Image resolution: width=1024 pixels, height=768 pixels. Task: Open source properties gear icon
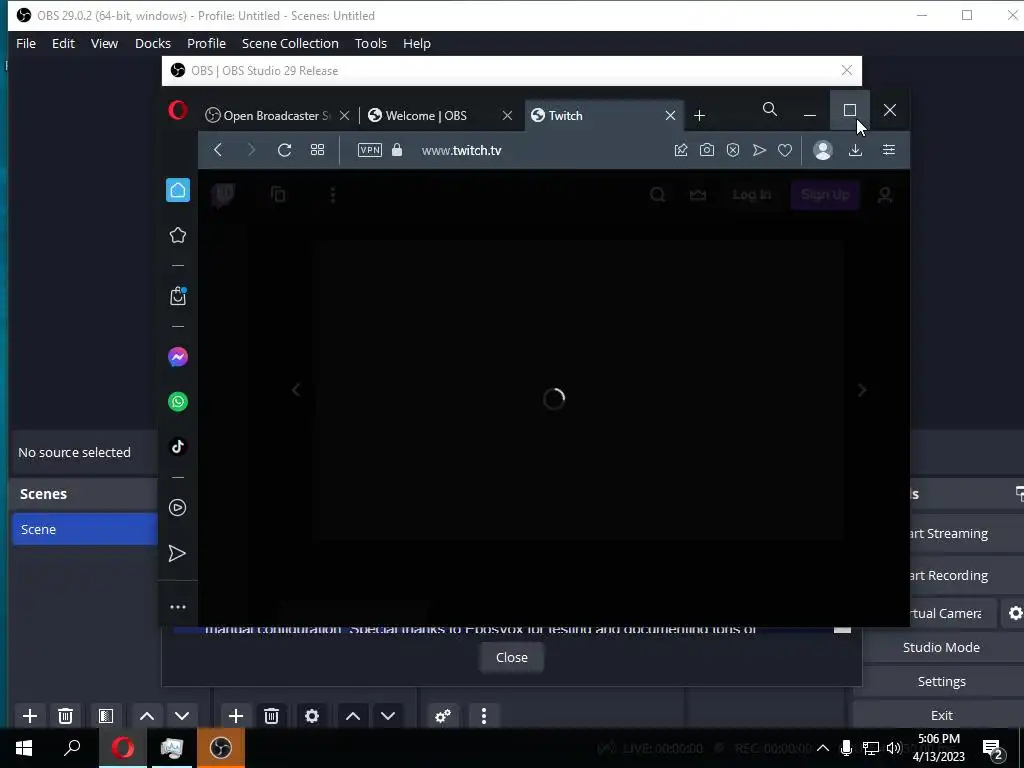click(x=312, y=716)
